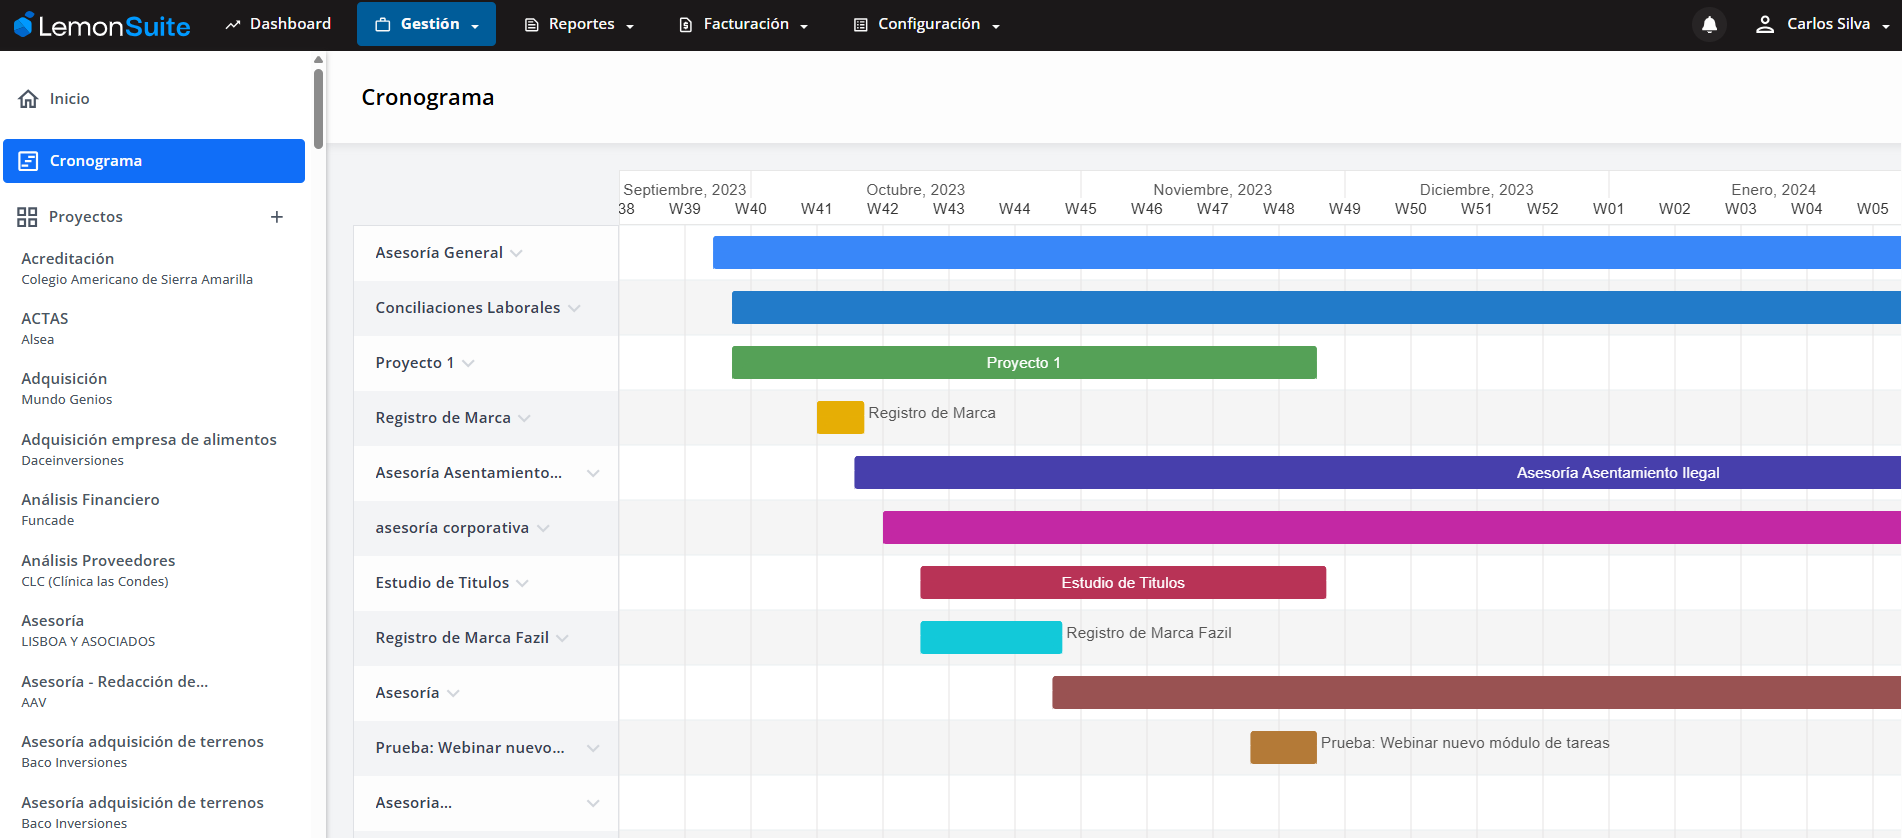Click the Carlos Silva user avatar icon

coord(1765,25)
